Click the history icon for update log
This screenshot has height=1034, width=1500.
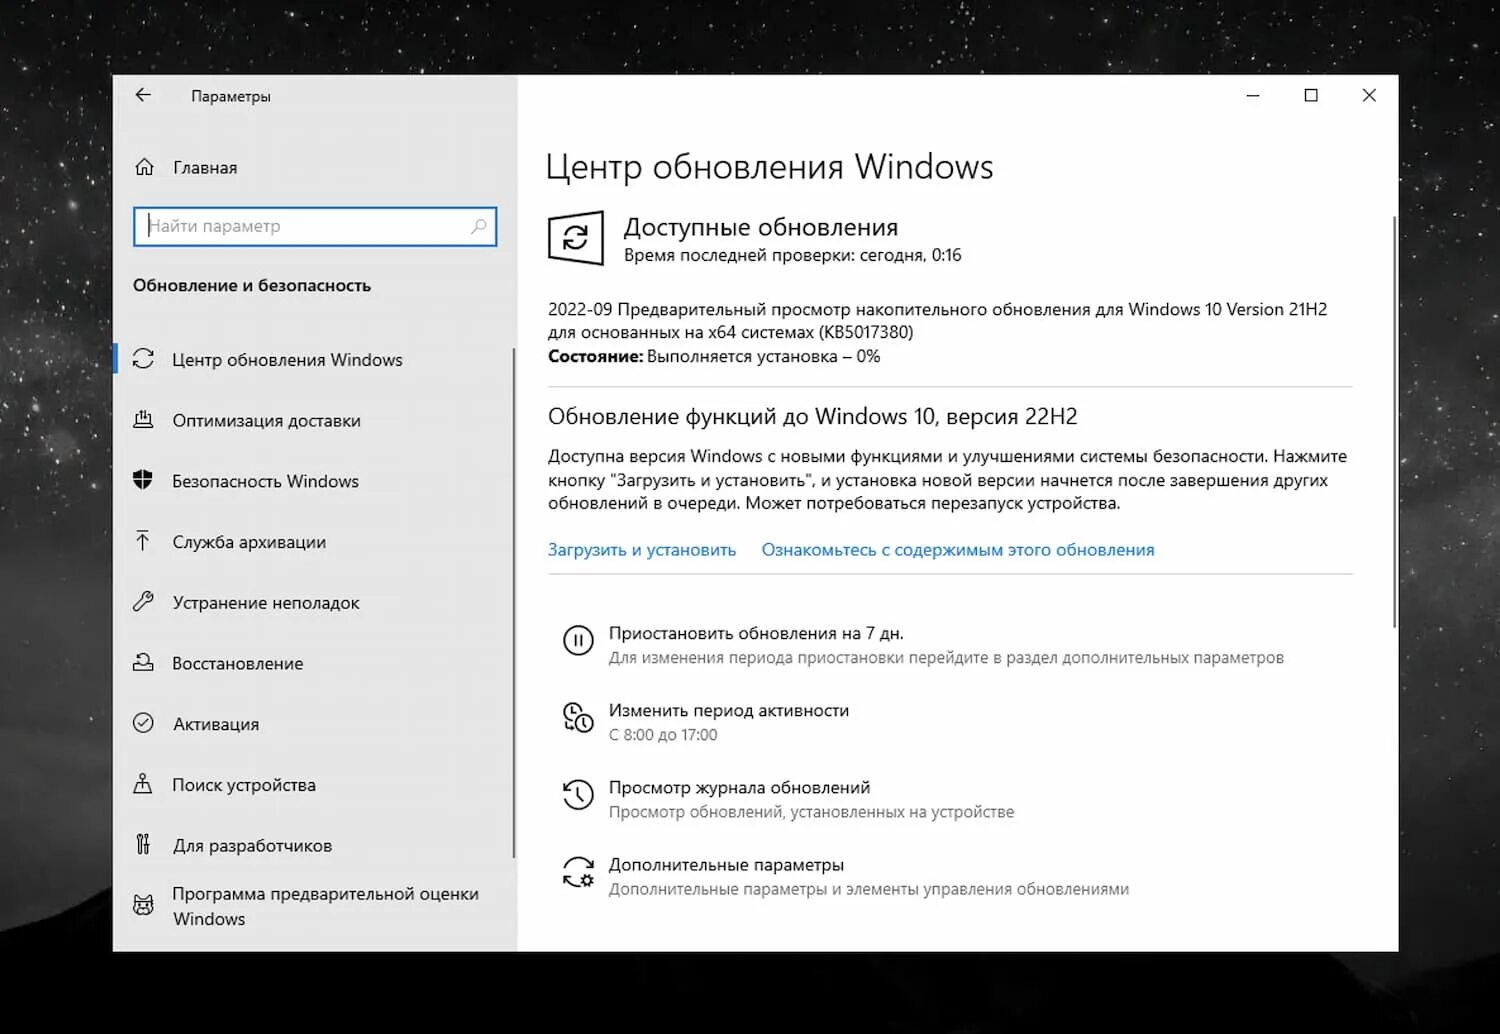[578, 794]
